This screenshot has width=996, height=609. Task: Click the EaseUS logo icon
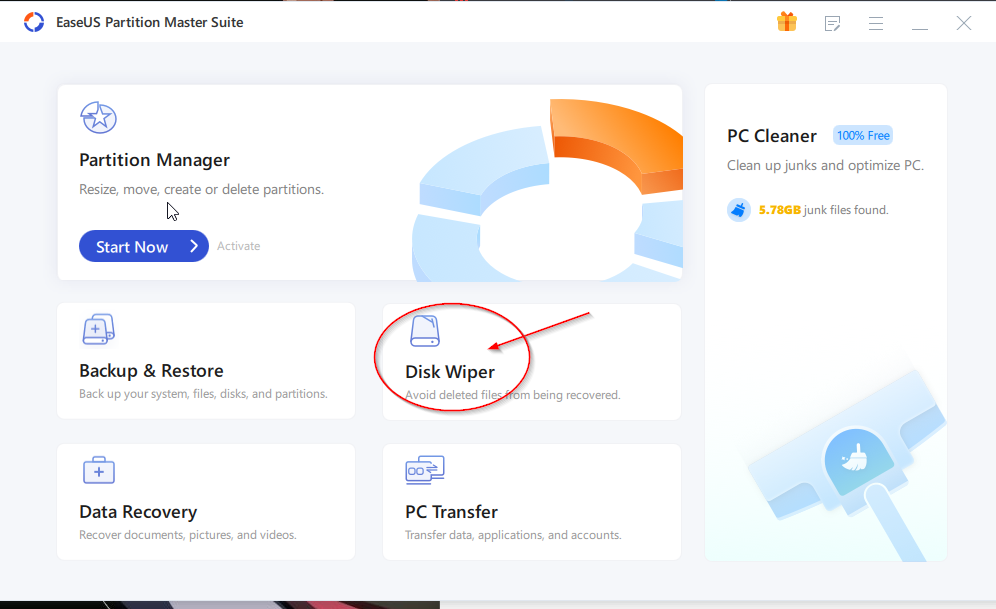(34, 22)
